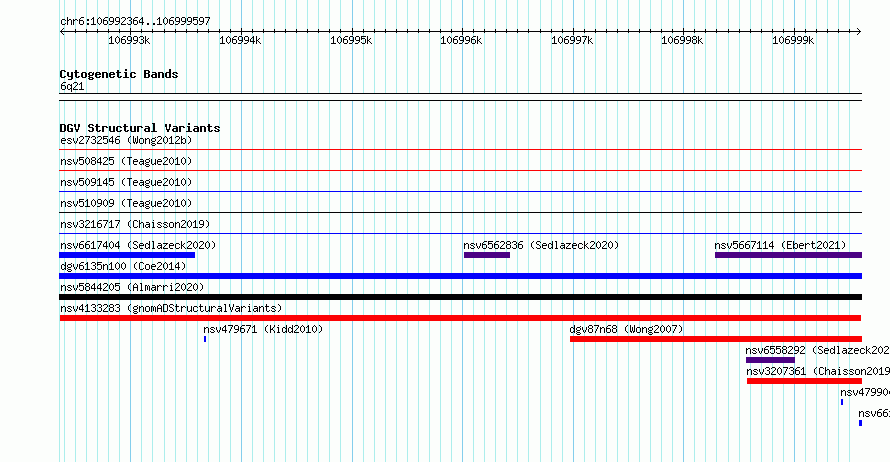The image size is (890, 462).
Task: Click the left arrowhead of the ruler
Action: (x=62, y=32)
